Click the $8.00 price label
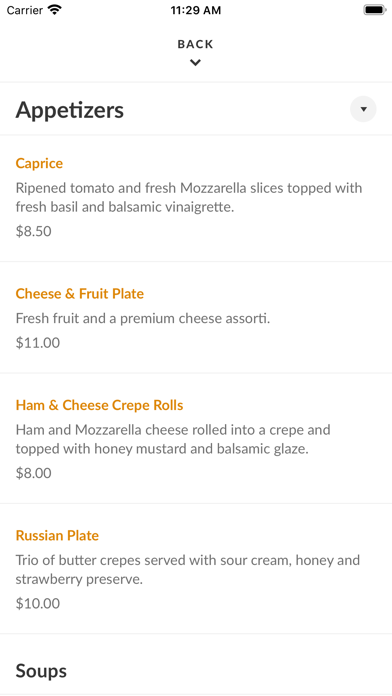 33,473
